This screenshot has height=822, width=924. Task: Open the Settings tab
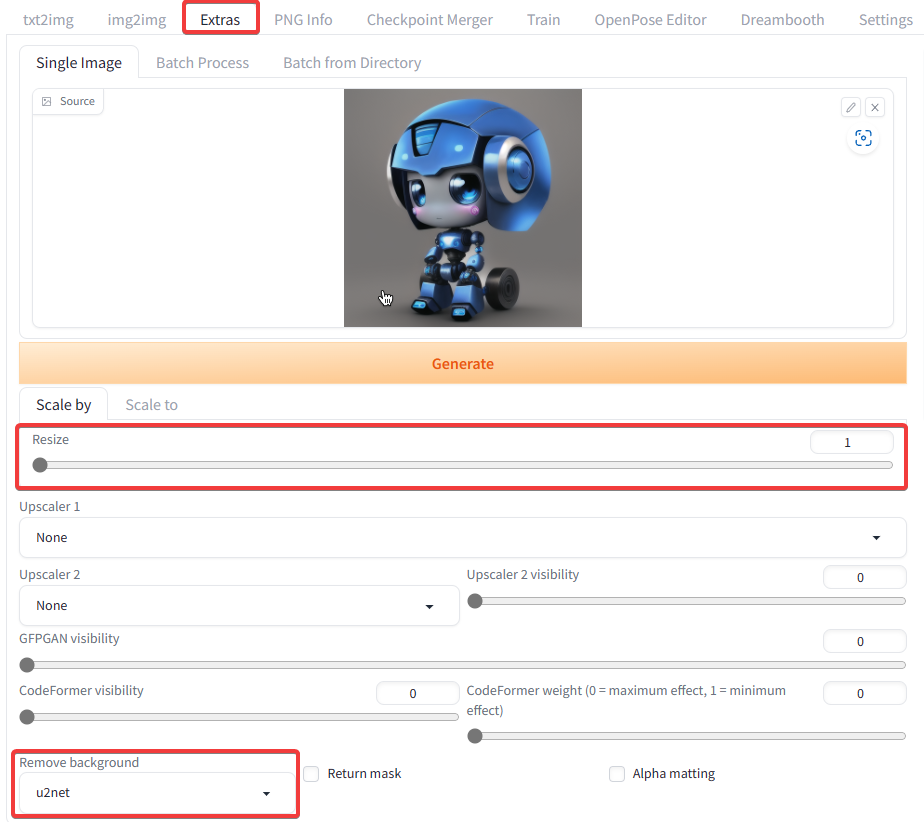(885, 19)
